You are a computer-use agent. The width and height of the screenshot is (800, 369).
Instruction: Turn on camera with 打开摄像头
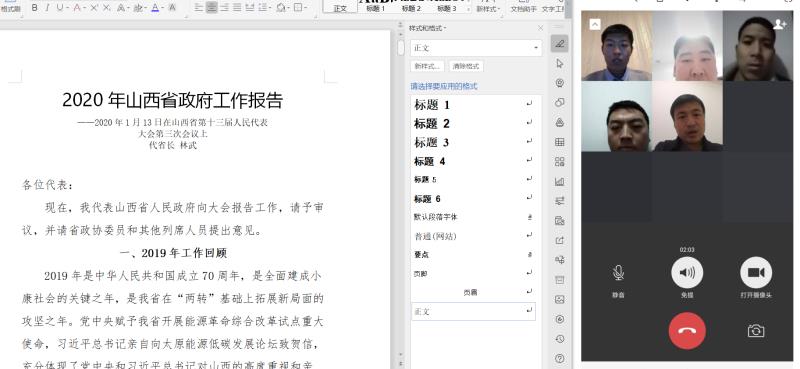point(756,273)
